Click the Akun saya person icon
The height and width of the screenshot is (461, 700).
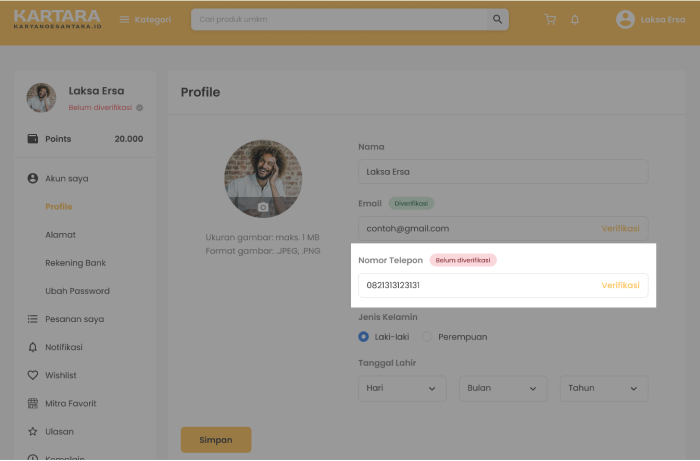(x=33, y=179)
